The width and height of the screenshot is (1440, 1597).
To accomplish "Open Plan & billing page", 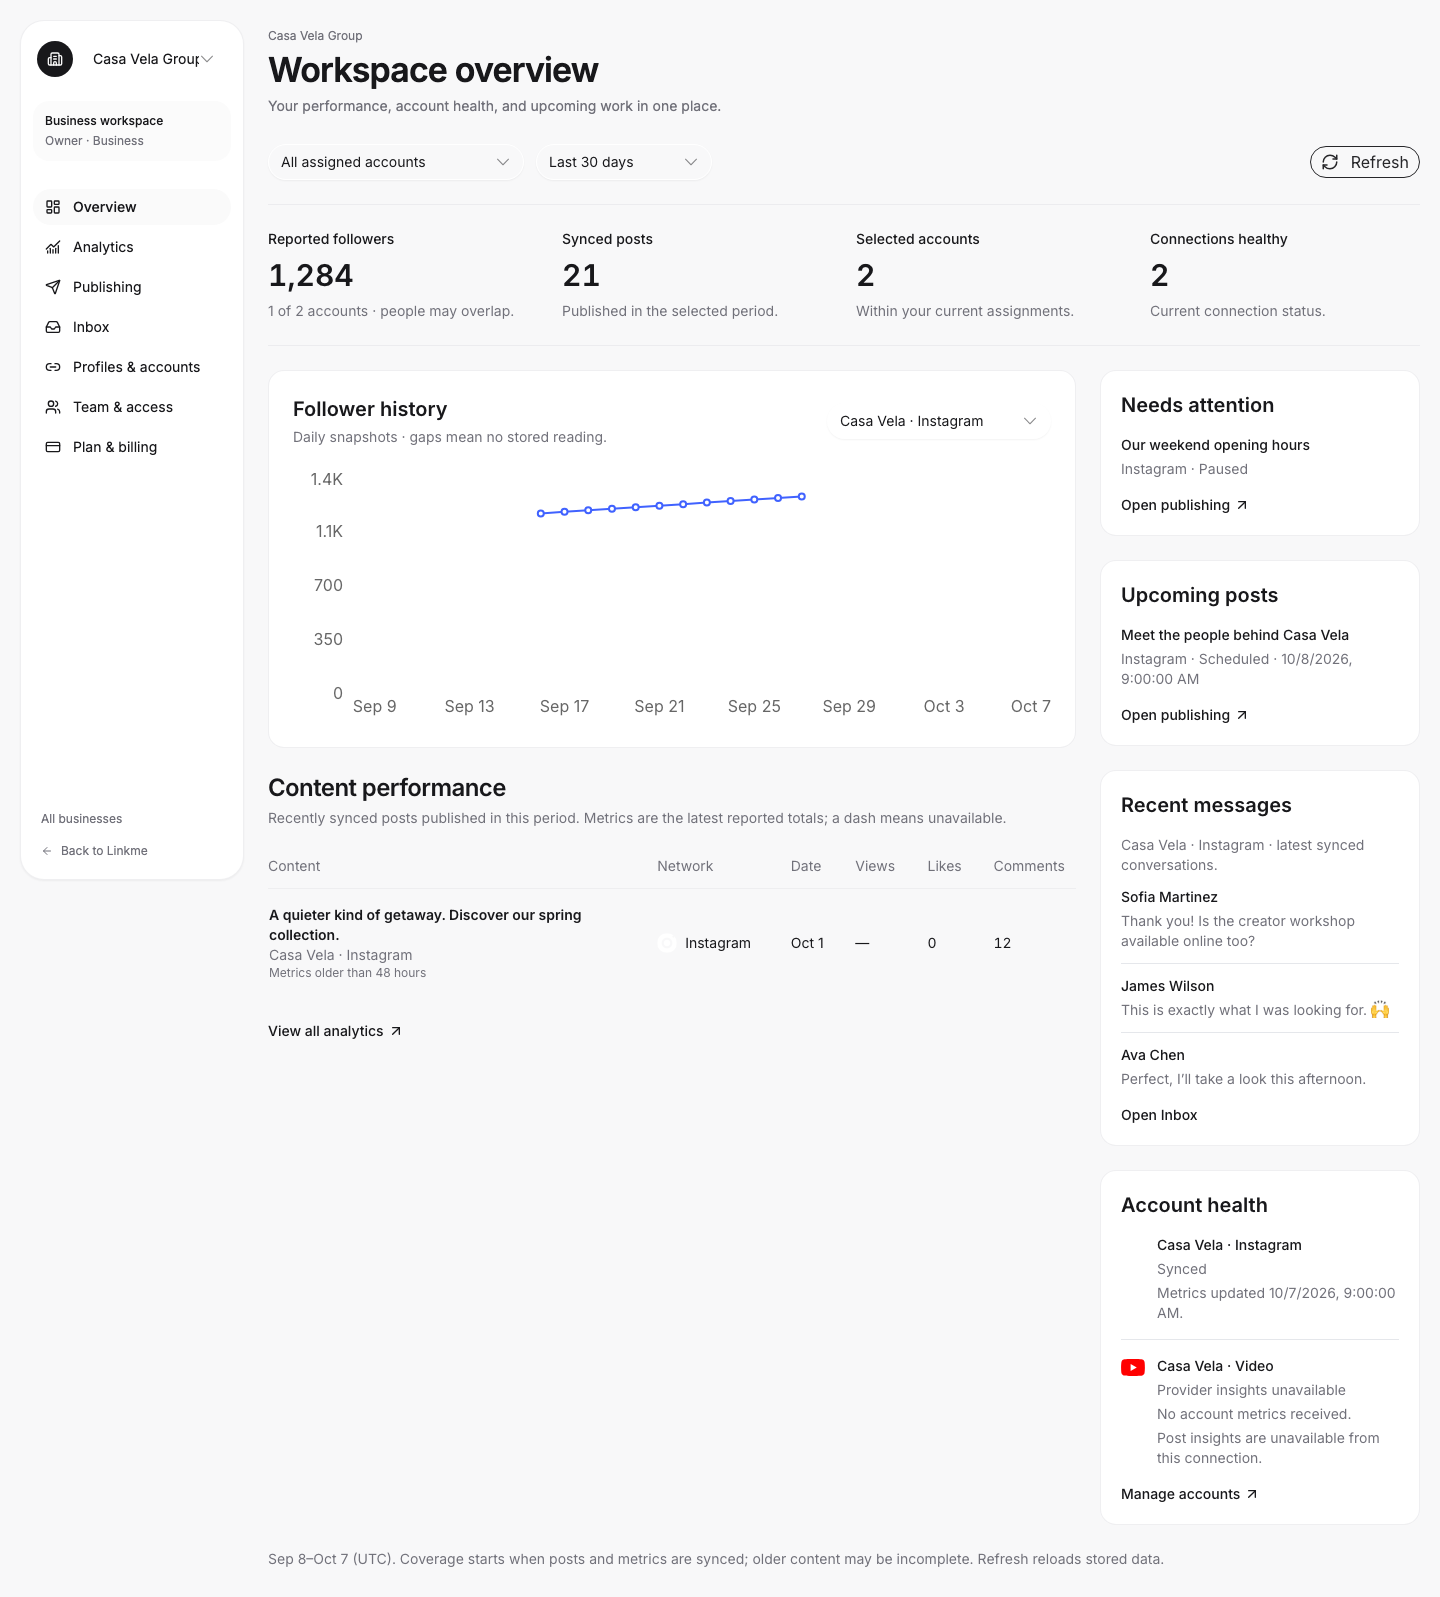I will [132, 447].
